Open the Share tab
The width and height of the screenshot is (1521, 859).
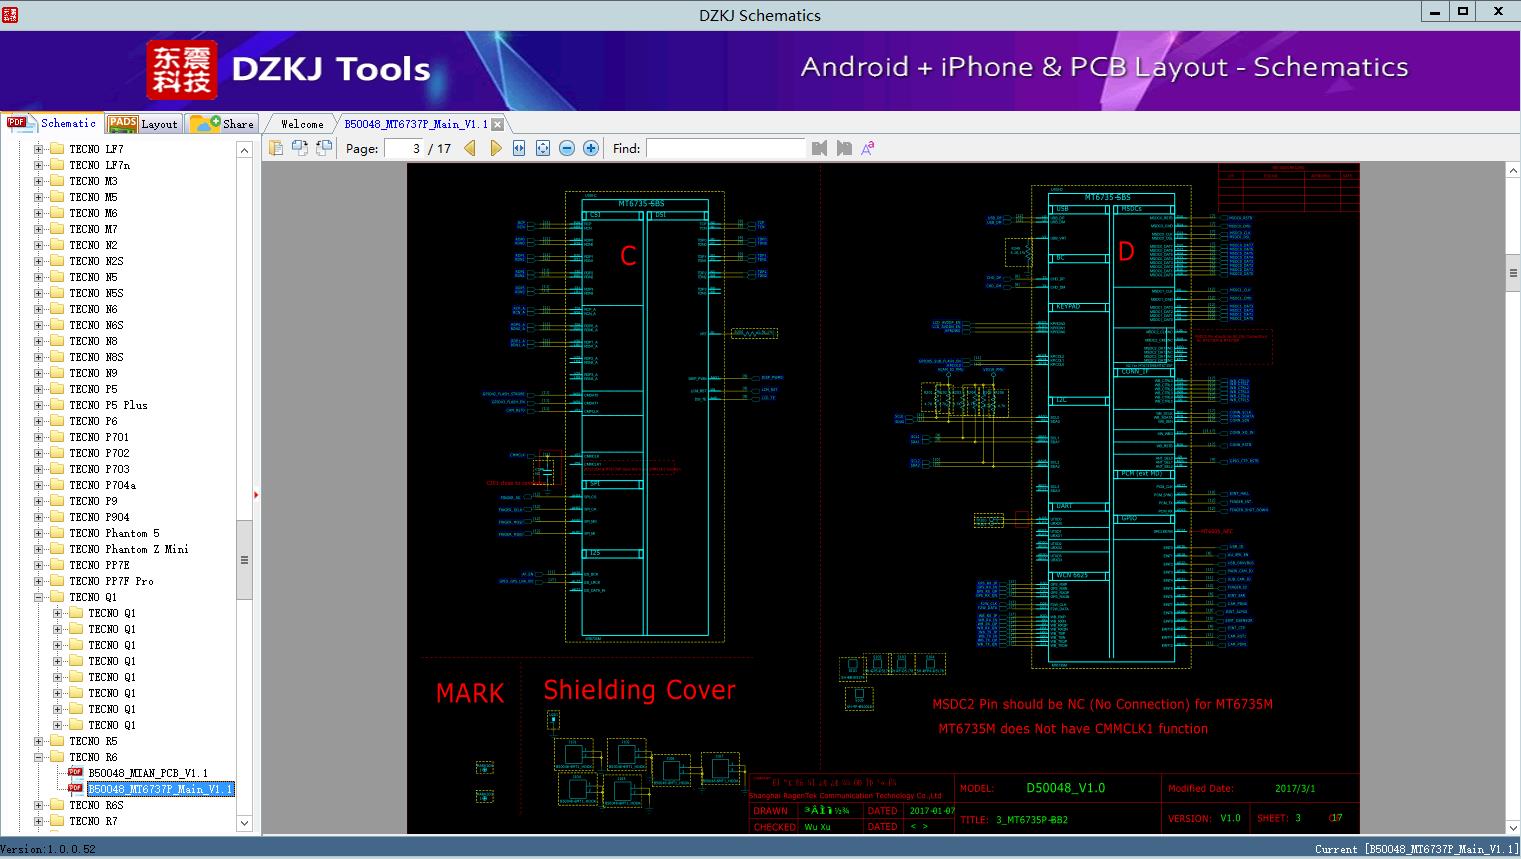click(223, 124)
